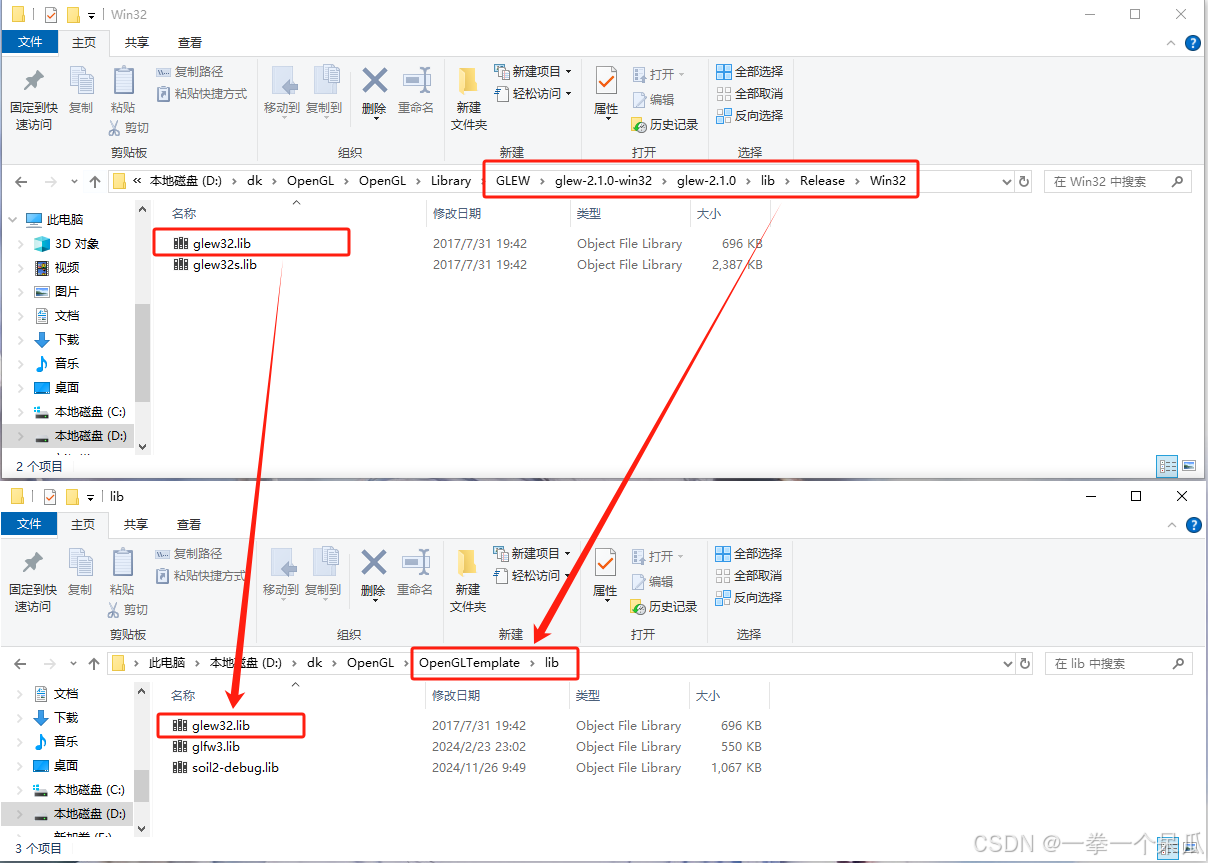Click the 历史记录 (History) icon

(665, 125)
